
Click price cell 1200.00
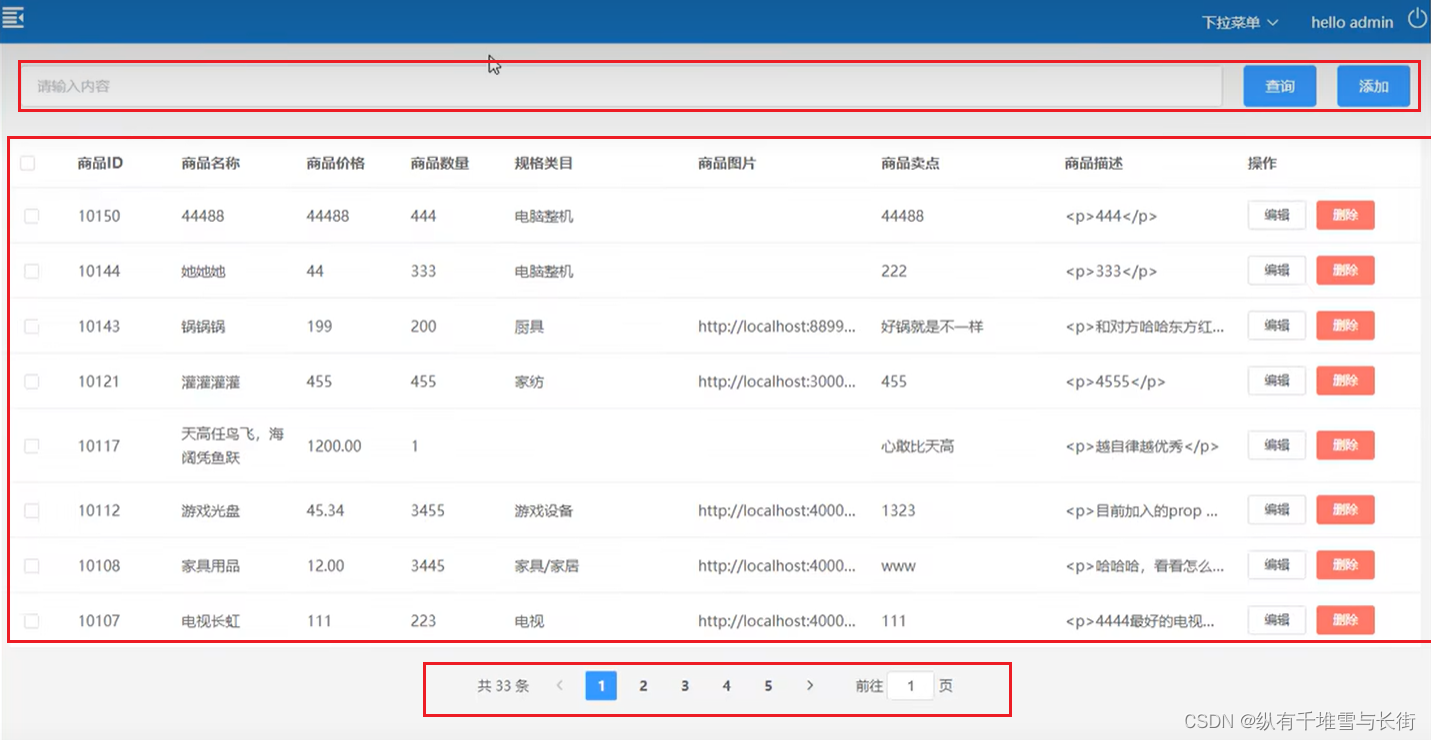pos(334,446)
